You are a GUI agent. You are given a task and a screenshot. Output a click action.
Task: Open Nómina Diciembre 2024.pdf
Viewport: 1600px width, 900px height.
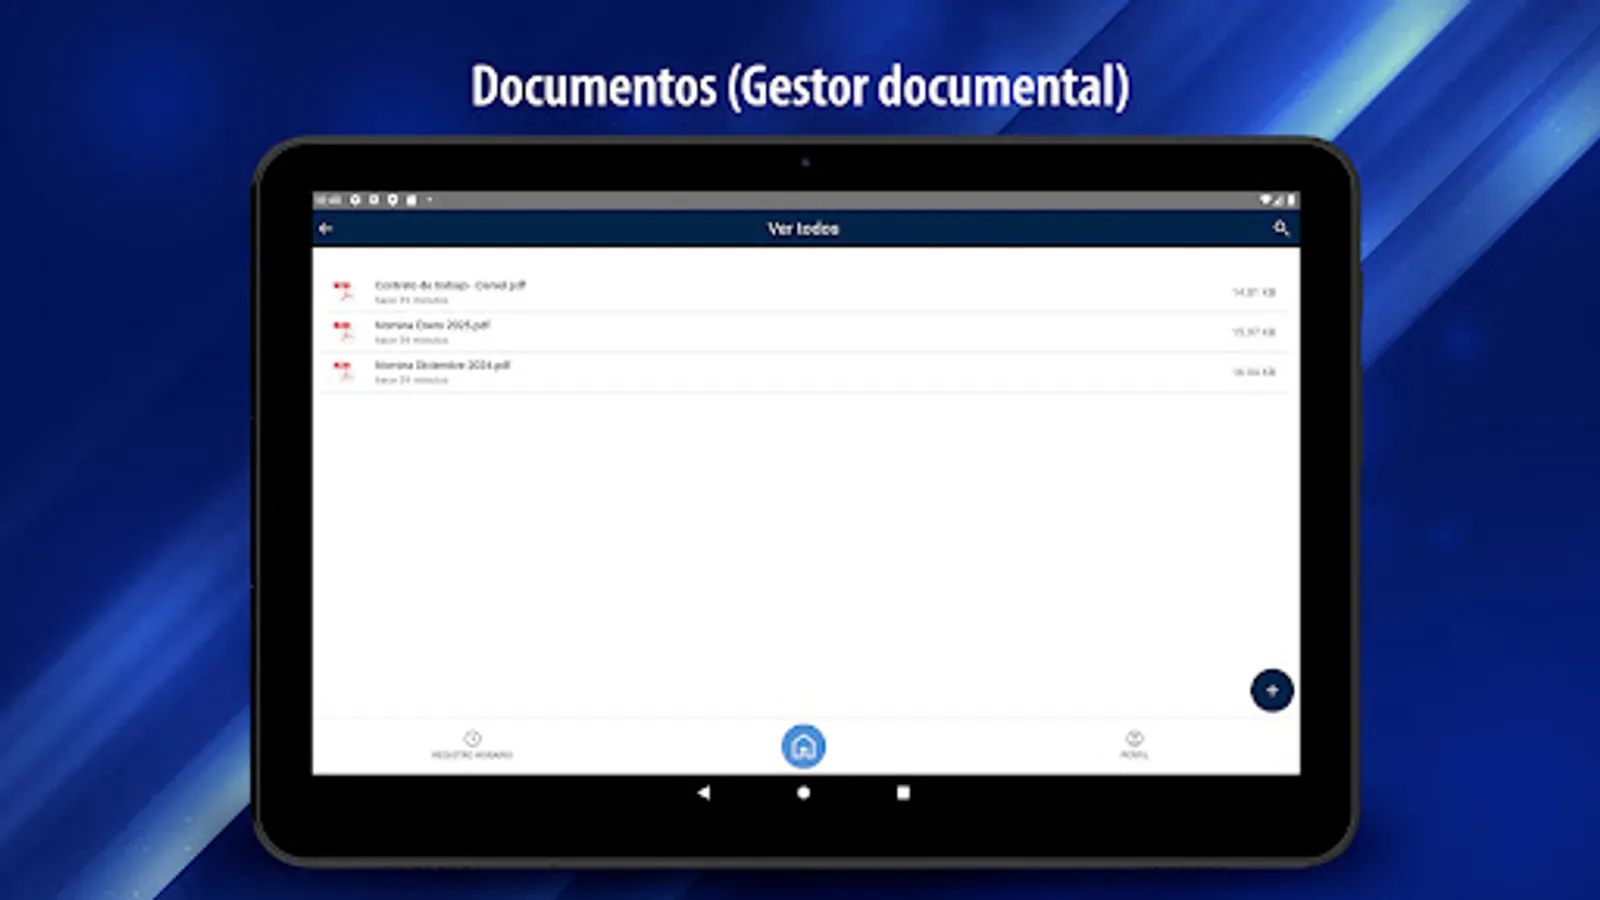pyautogui.click(x=443, y=366)
